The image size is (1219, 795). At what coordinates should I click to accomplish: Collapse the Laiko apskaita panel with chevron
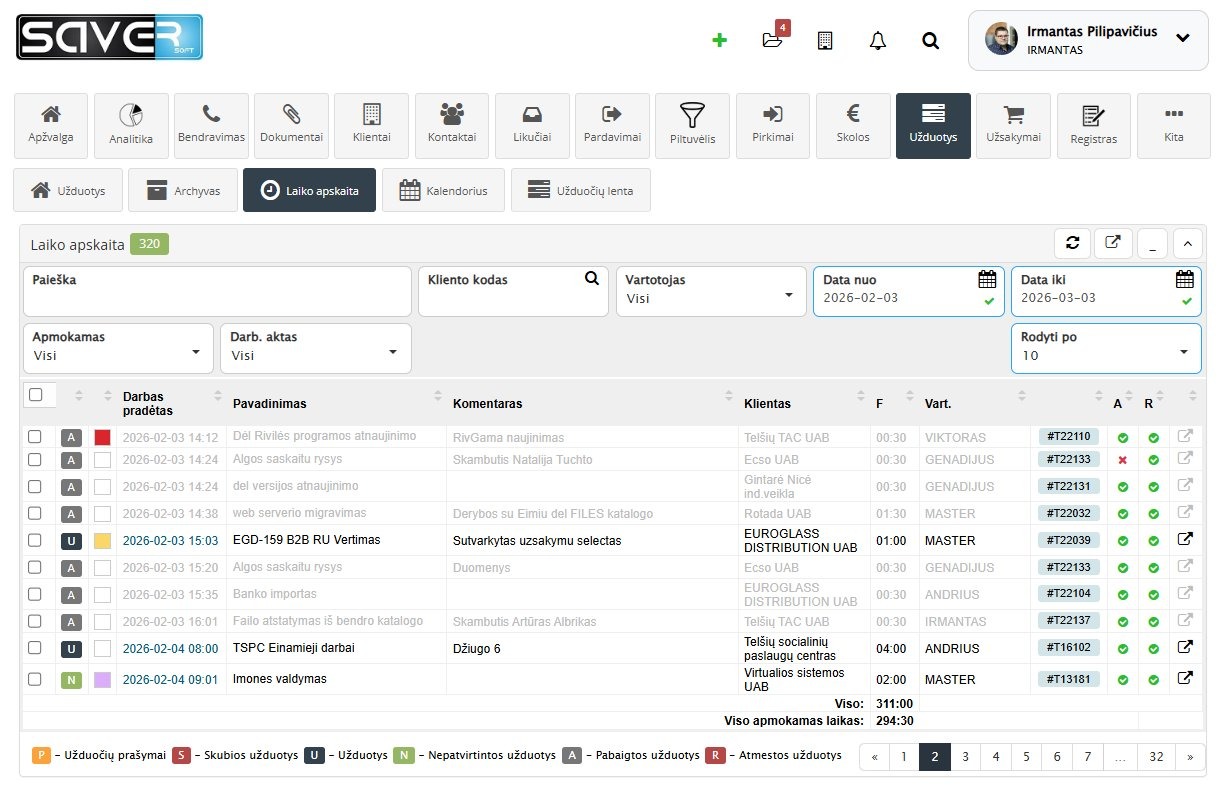pyautogui.click(x=1187, y=242)
